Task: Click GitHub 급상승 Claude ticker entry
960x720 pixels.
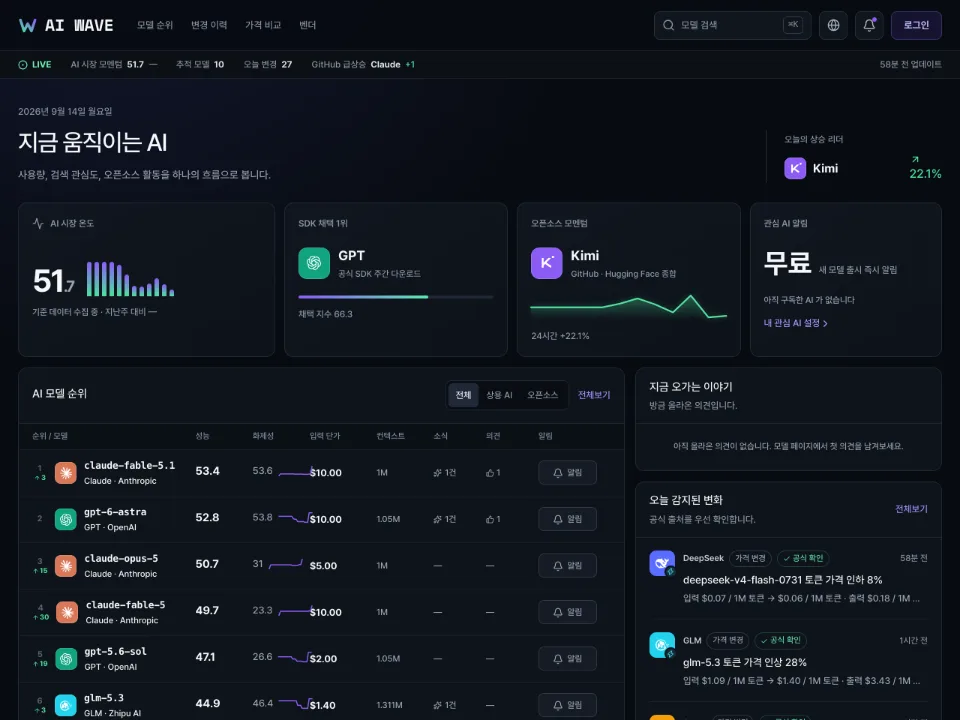Action: click(x=363, y=64)
